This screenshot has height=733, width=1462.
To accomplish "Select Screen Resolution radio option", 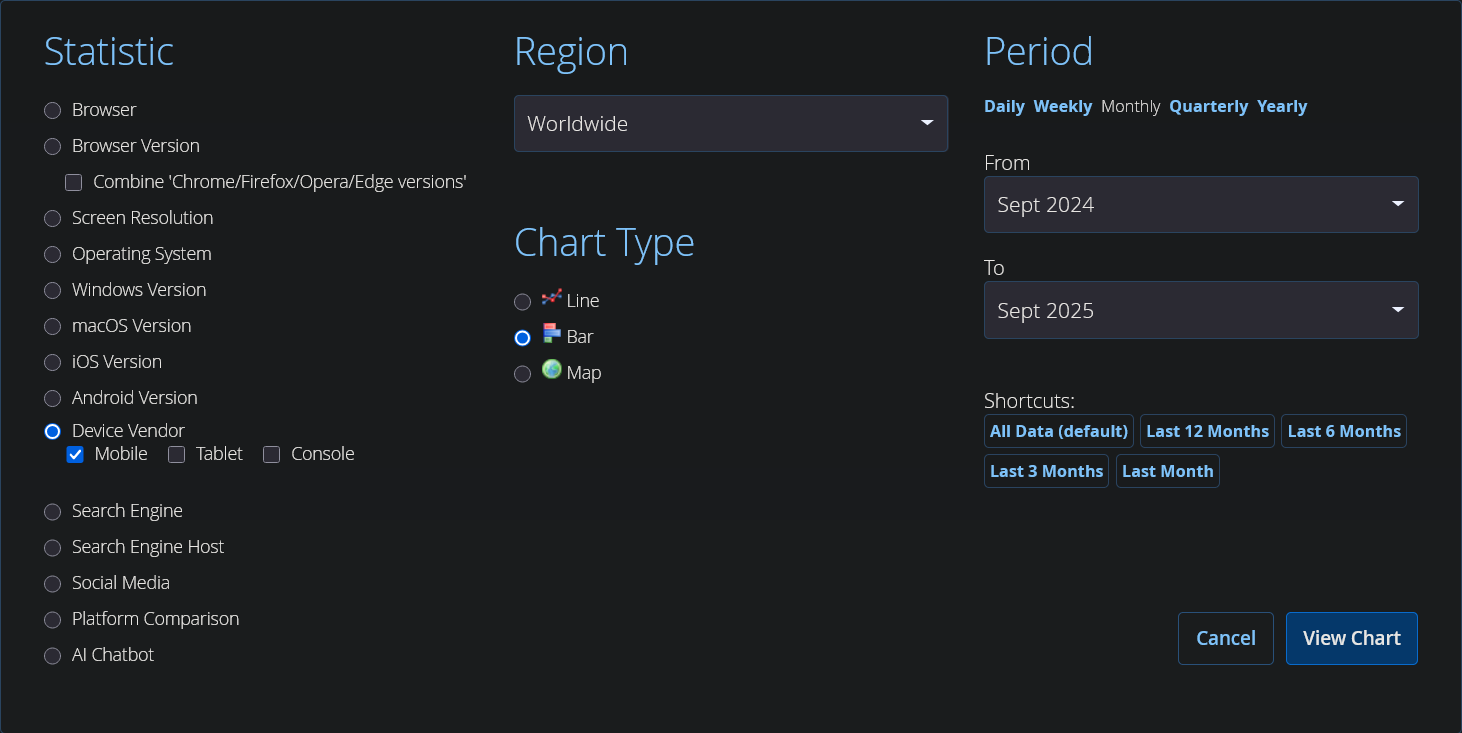I will (53, 218).
